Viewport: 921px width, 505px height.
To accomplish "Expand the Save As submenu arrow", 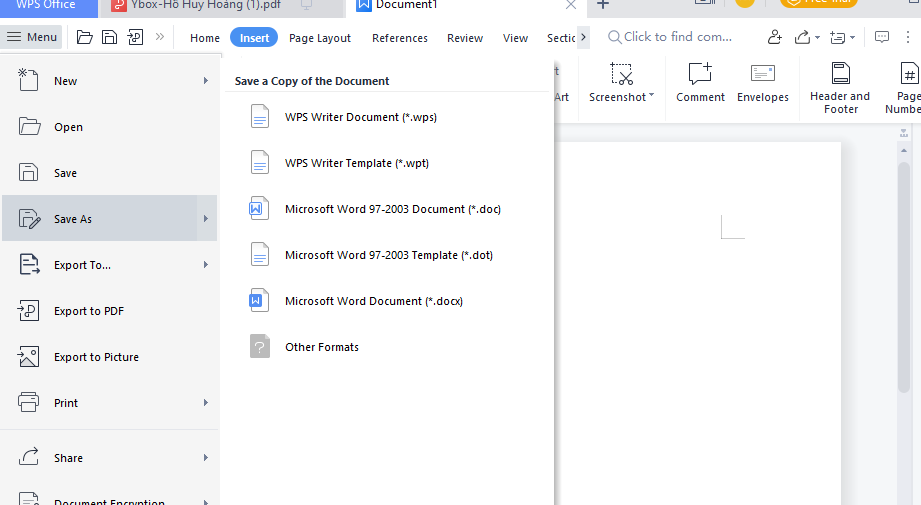I will coord(206,218).
